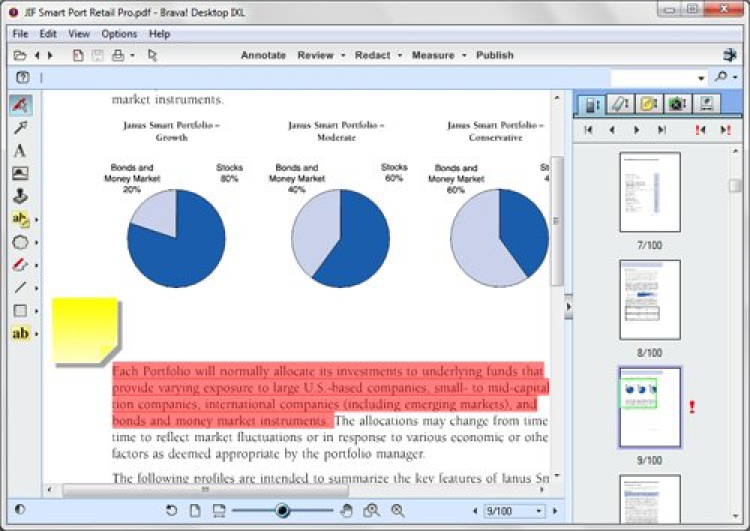
Task: Jump to last page in thumbnail panel
Action: pos(662,130)
